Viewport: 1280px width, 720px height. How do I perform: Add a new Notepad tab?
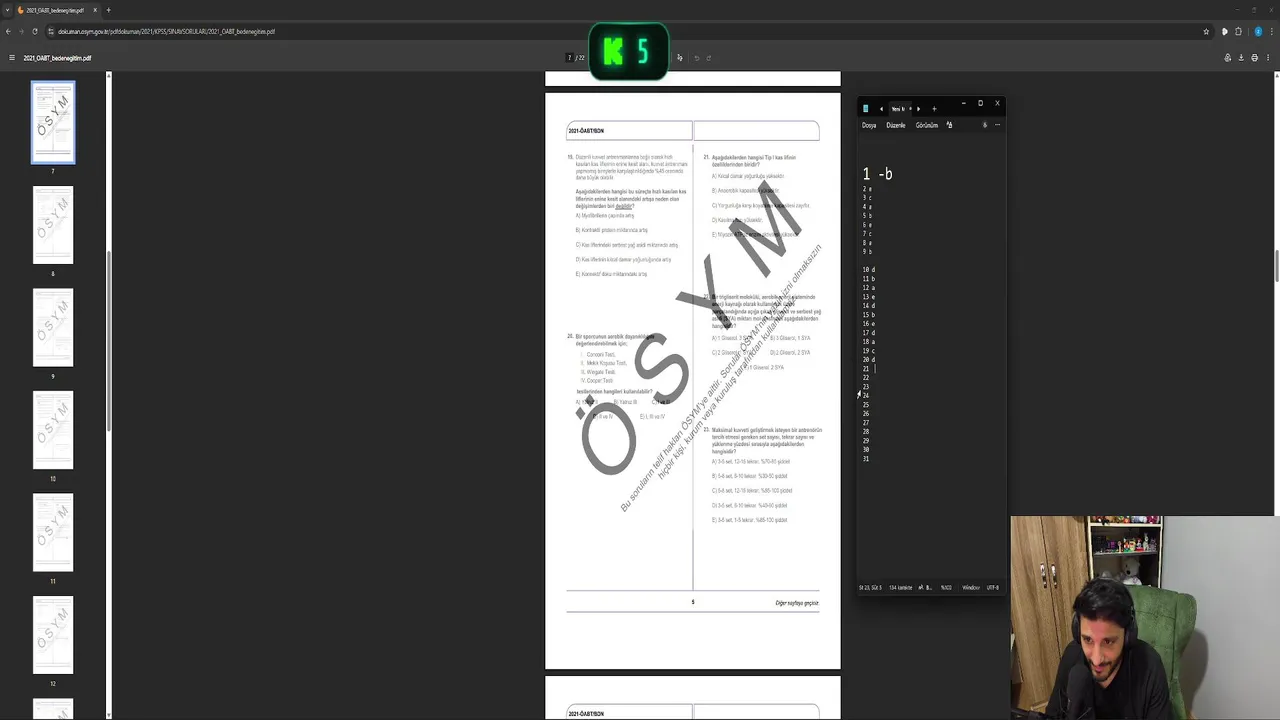coord(934,108)
